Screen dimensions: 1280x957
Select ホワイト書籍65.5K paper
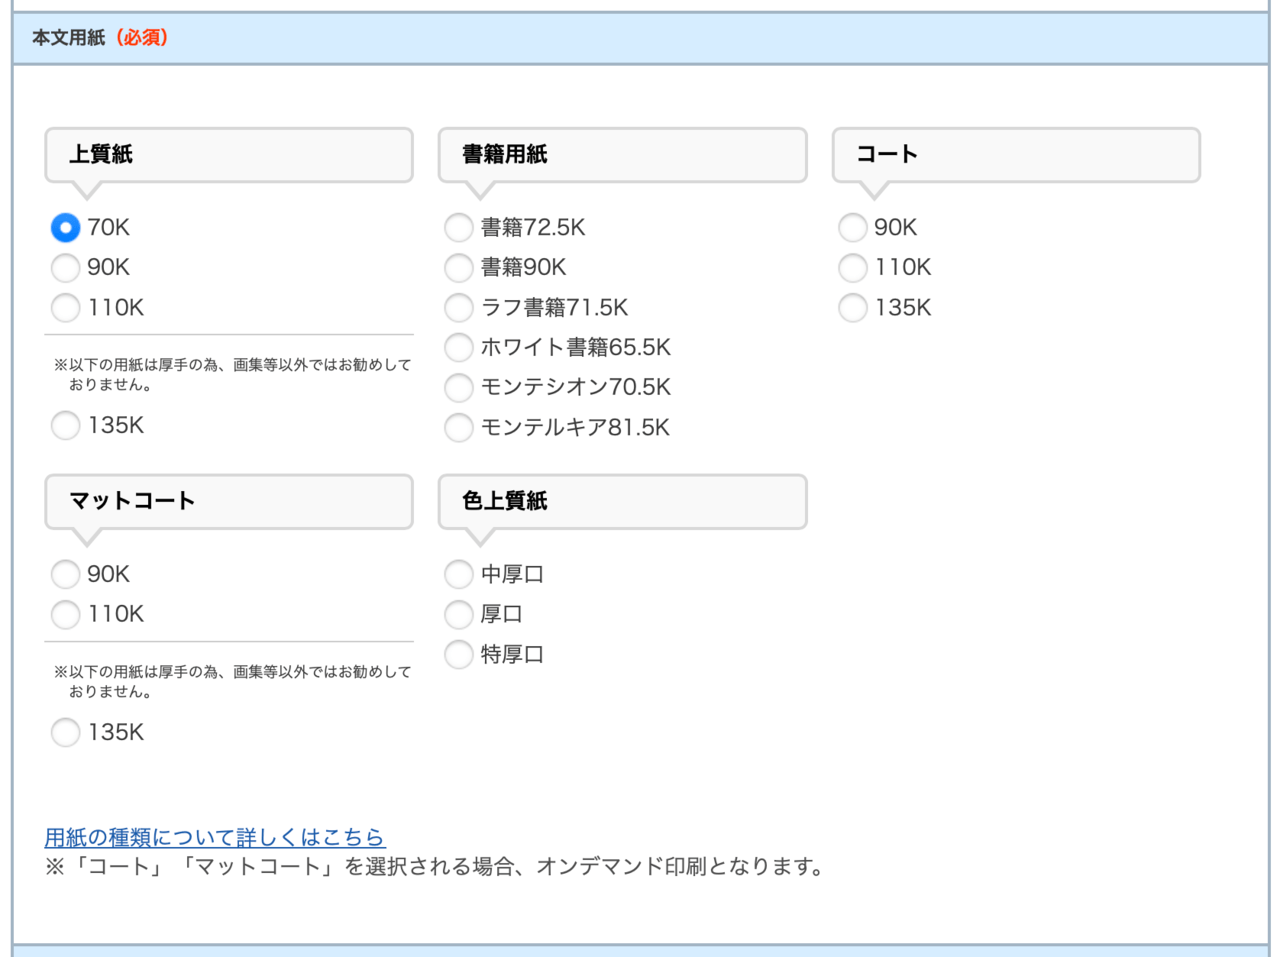tap(458, 348)
